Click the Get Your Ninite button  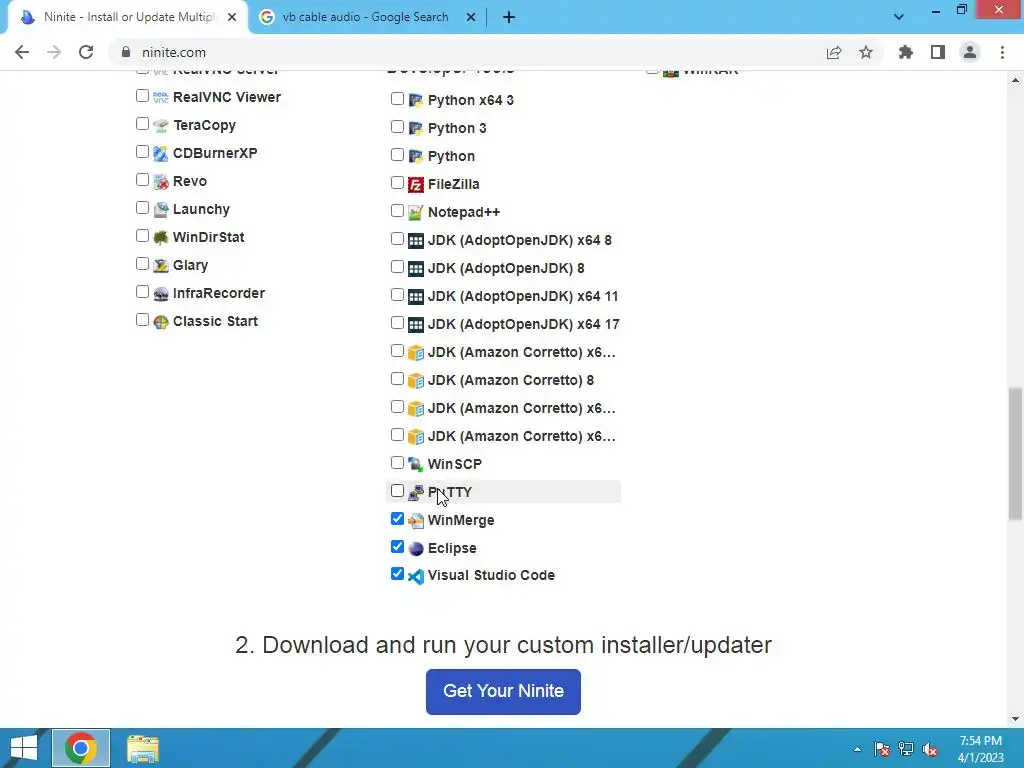[504, 692]
